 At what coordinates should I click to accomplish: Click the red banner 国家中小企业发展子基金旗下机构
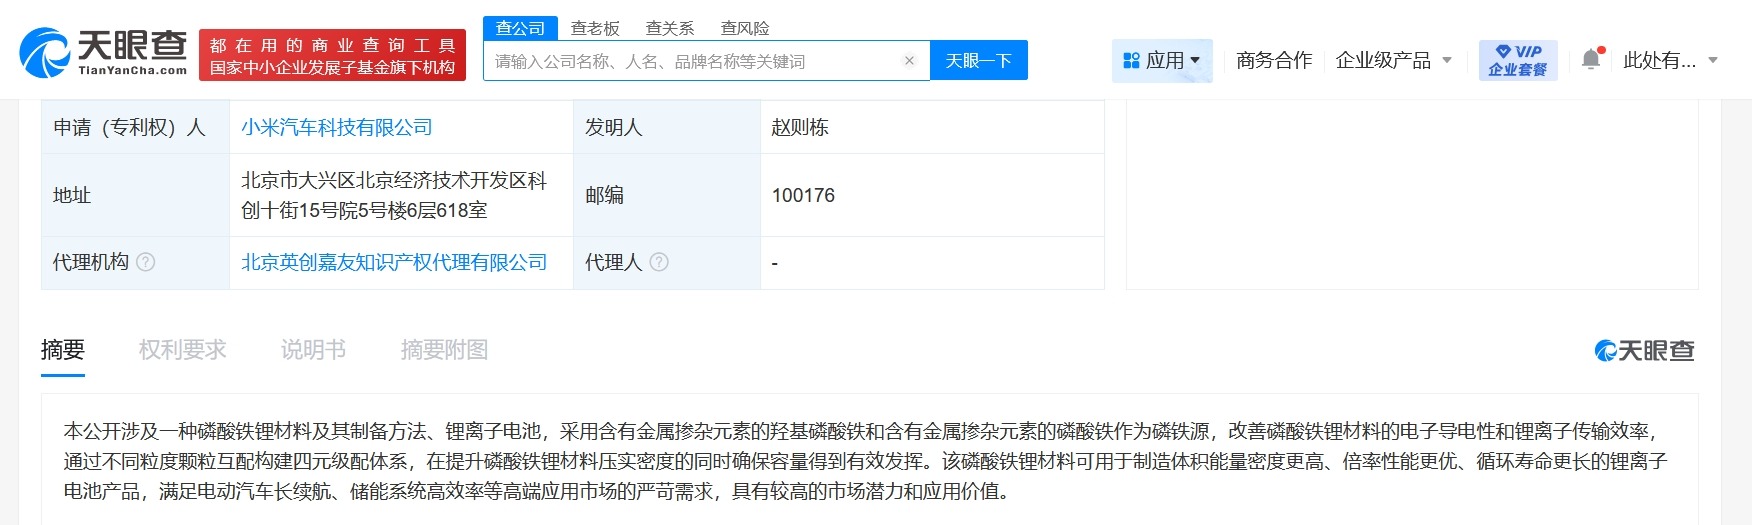tap(332, 55)
